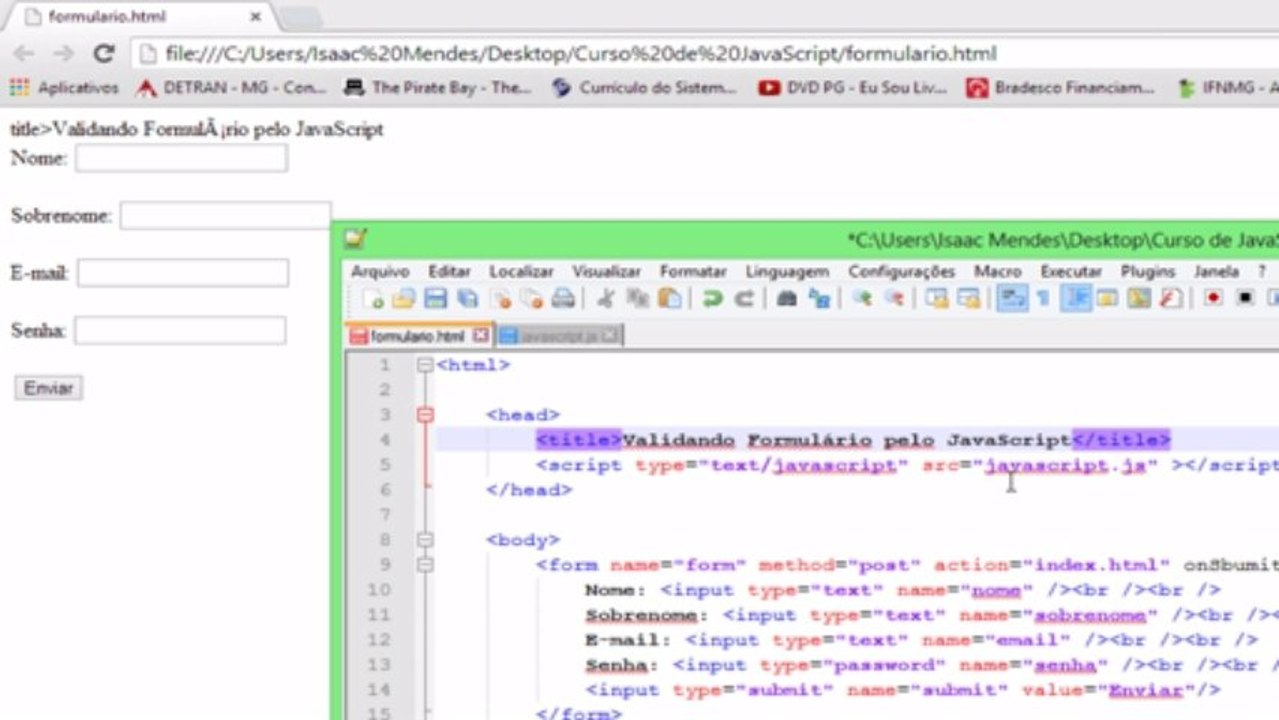
Task: Close the formulario.html editor tab
Action: tap(481, 336)
